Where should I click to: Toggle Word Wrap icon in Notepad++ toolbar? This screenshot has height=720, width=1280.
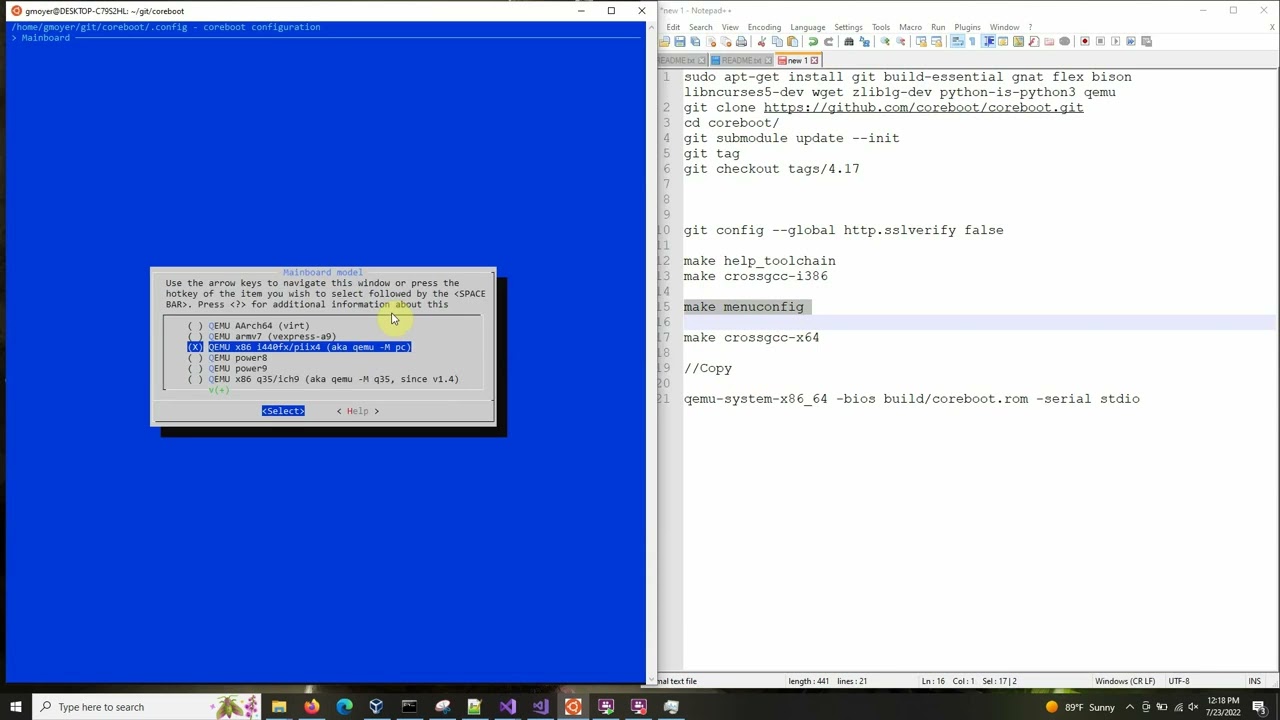pyautogui.click(x=958, y=41)
